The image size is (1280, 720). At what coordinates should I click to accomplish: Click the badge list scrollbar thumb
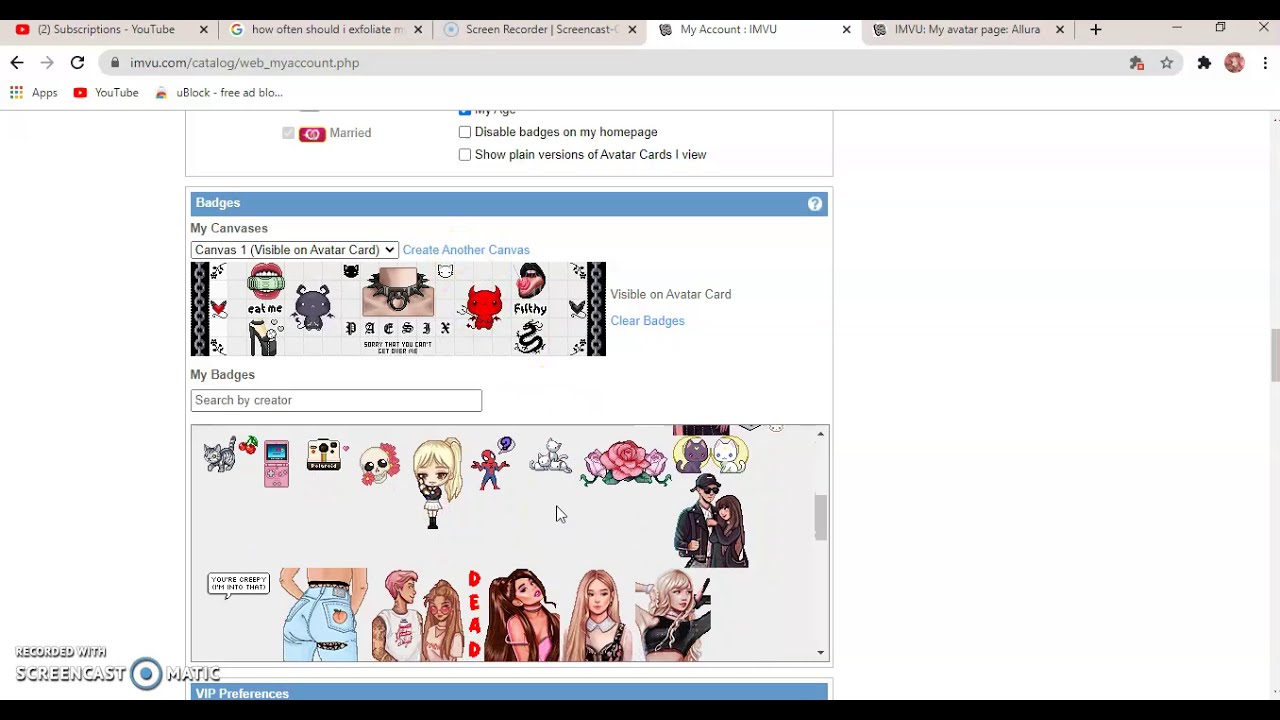point(821,517)
